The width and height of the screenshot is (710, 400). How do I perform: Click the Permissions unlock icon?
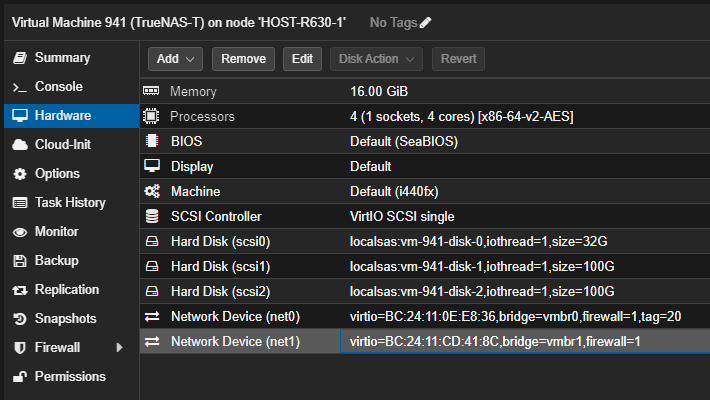pyautogui.click(x=20, y=377)
